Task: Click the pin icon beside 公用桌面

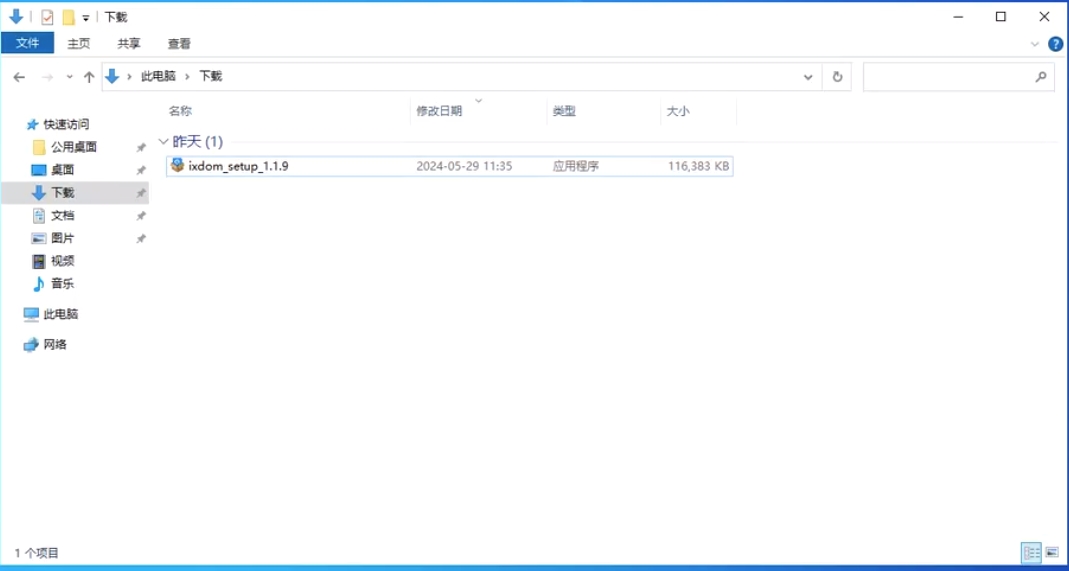Action: click(x=140, y=147)
